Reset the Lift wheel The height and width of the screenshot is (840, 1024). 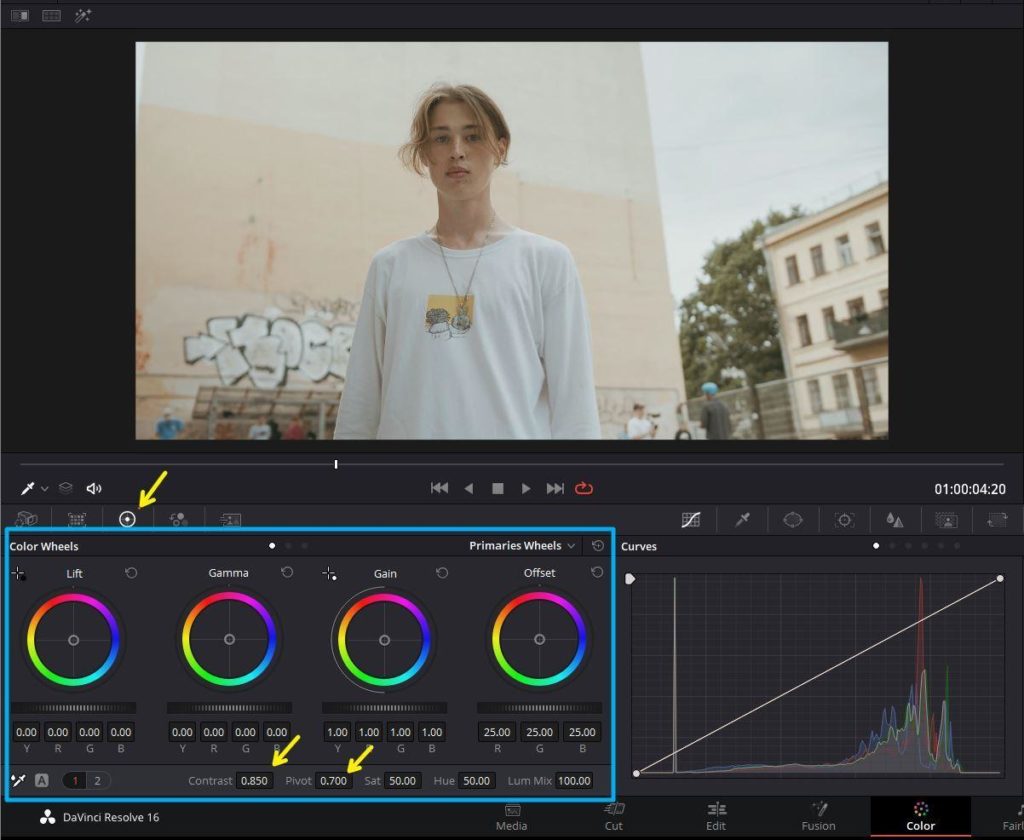click(x=131, y=573)
